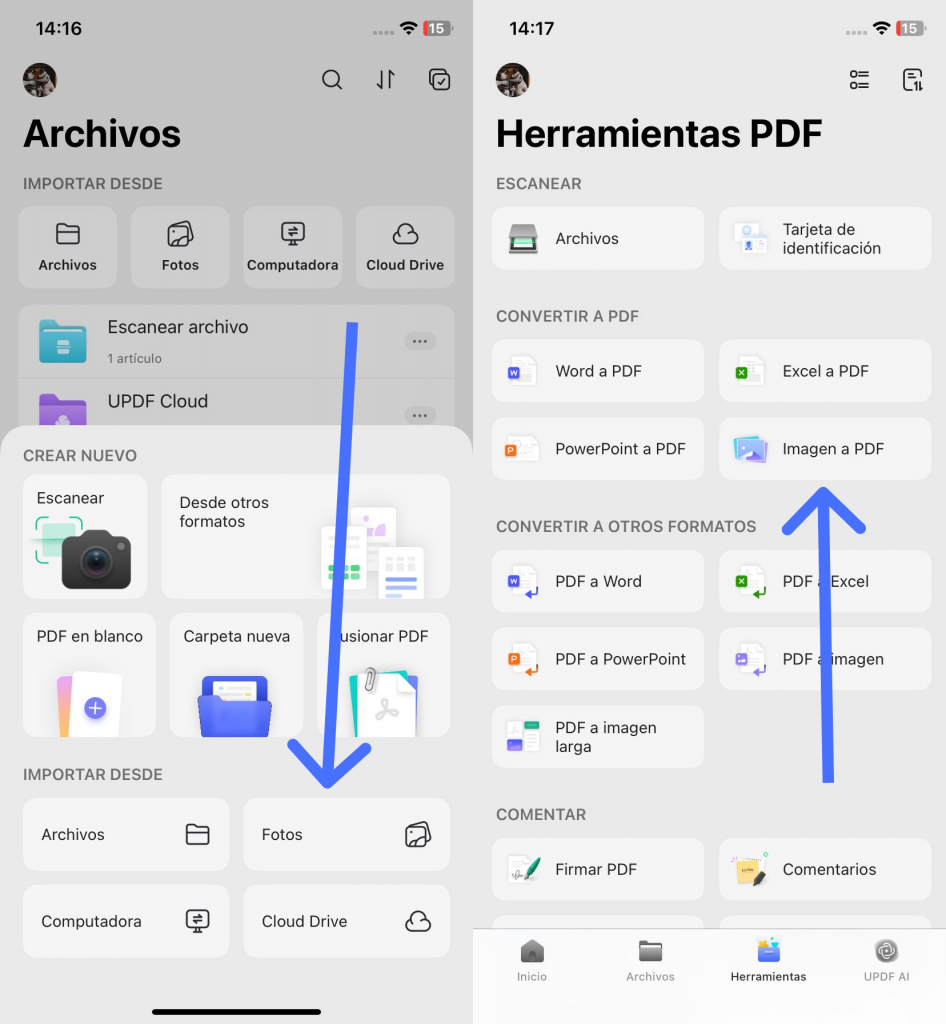Viewport: 946px width, 1024px height.
Task: Switch to the Archivos tab in bottom bar
Action: click(x=650, y=961)
